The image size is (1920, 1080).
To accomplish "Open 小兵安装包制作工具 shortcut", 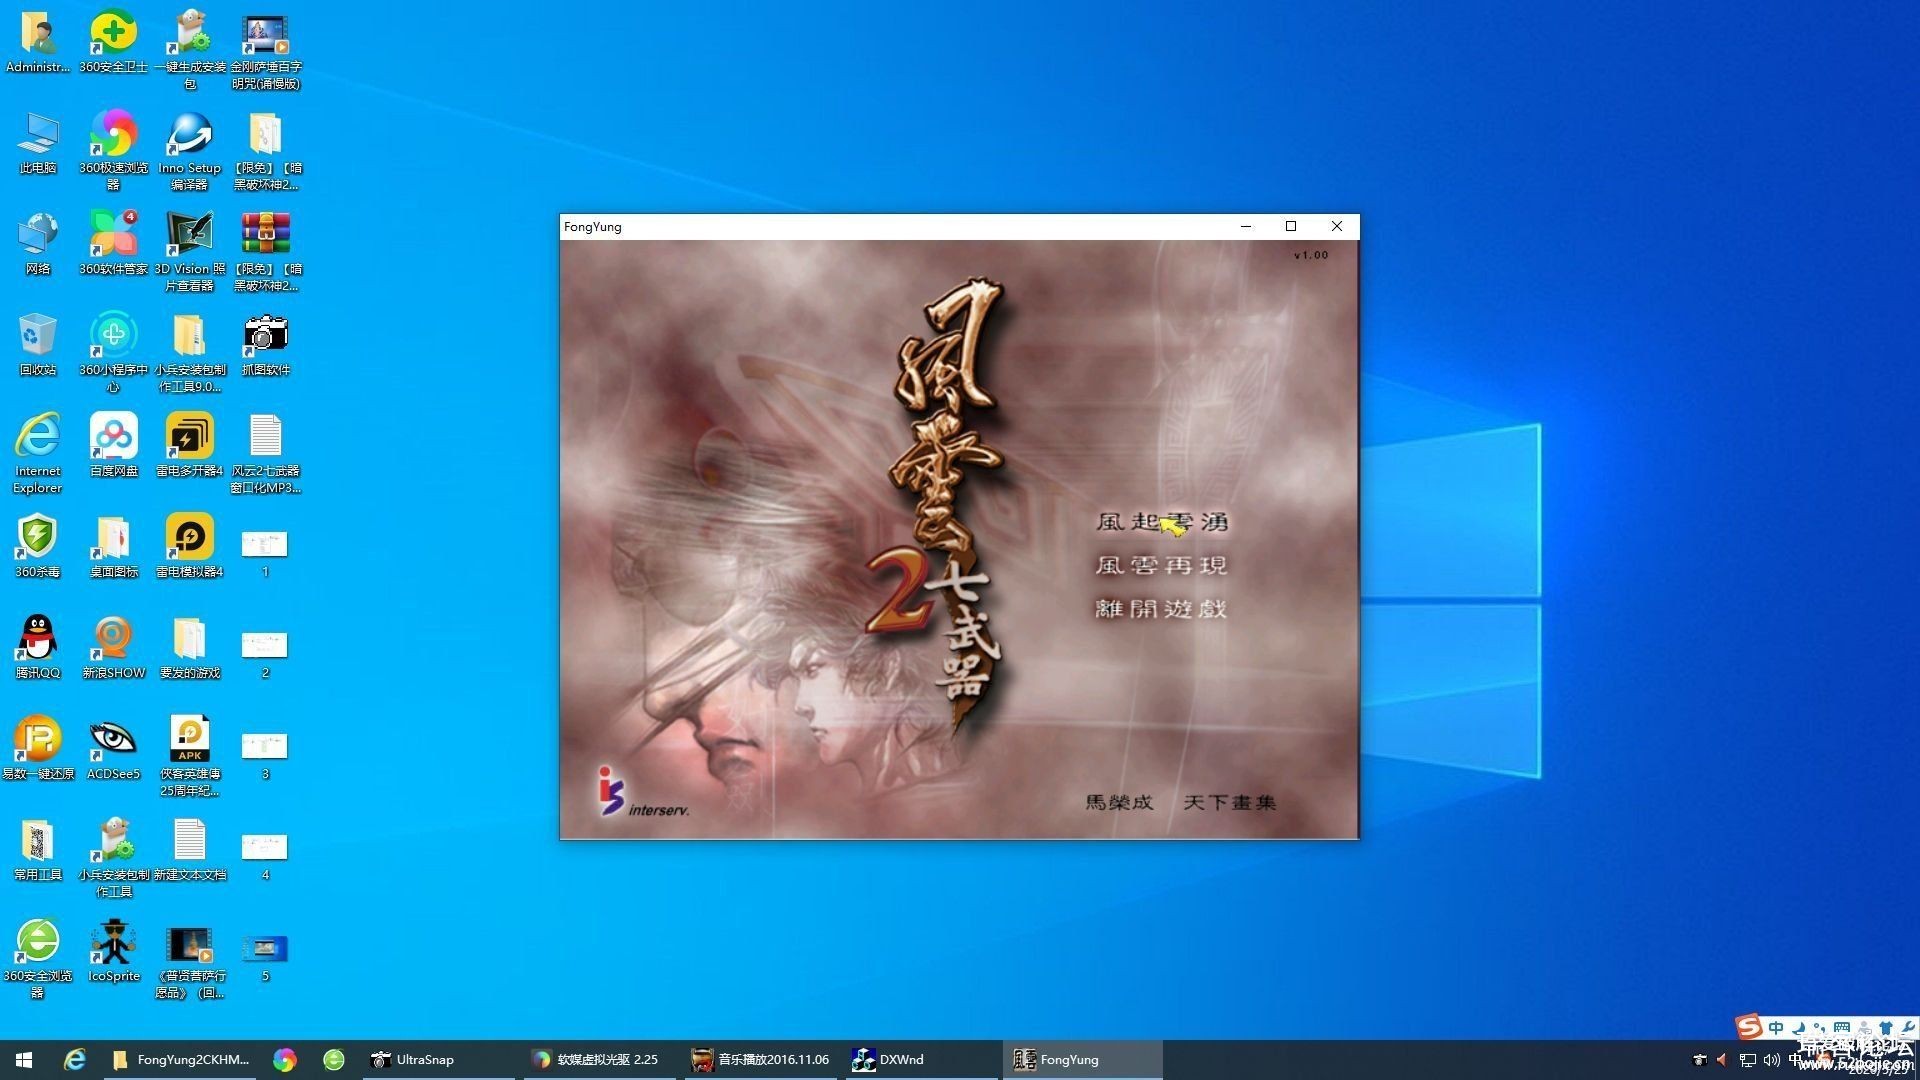I will pyautogui.click(x=113, y=857).
